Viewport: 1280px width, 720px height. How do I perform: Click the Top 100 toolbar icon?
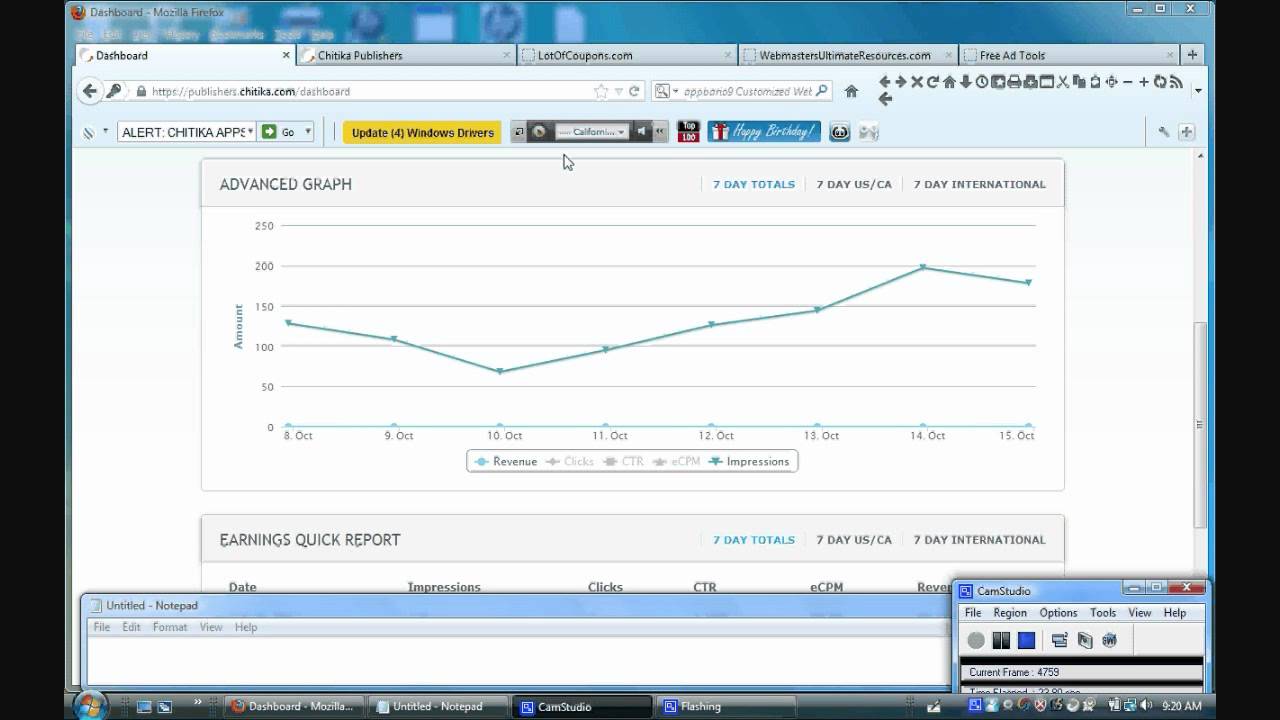688,132
